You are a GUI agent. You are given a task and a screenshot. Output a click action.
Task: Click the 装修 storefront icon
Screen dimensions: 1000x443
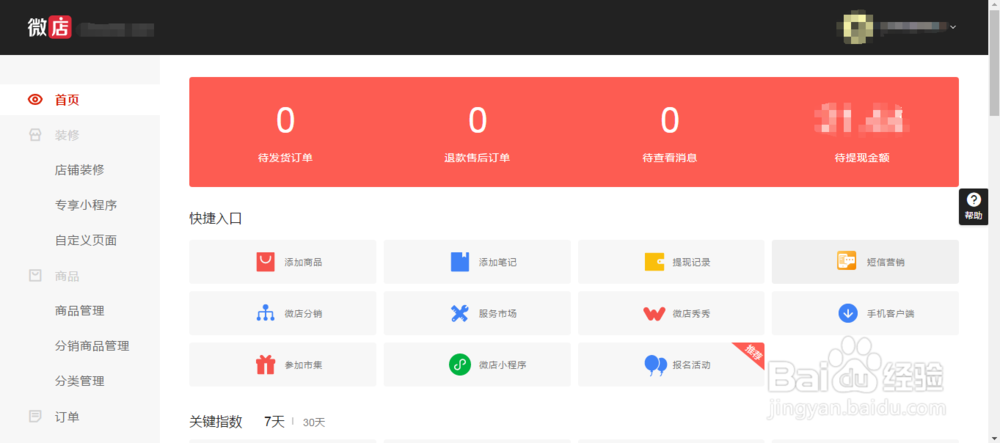coord(36,135)
